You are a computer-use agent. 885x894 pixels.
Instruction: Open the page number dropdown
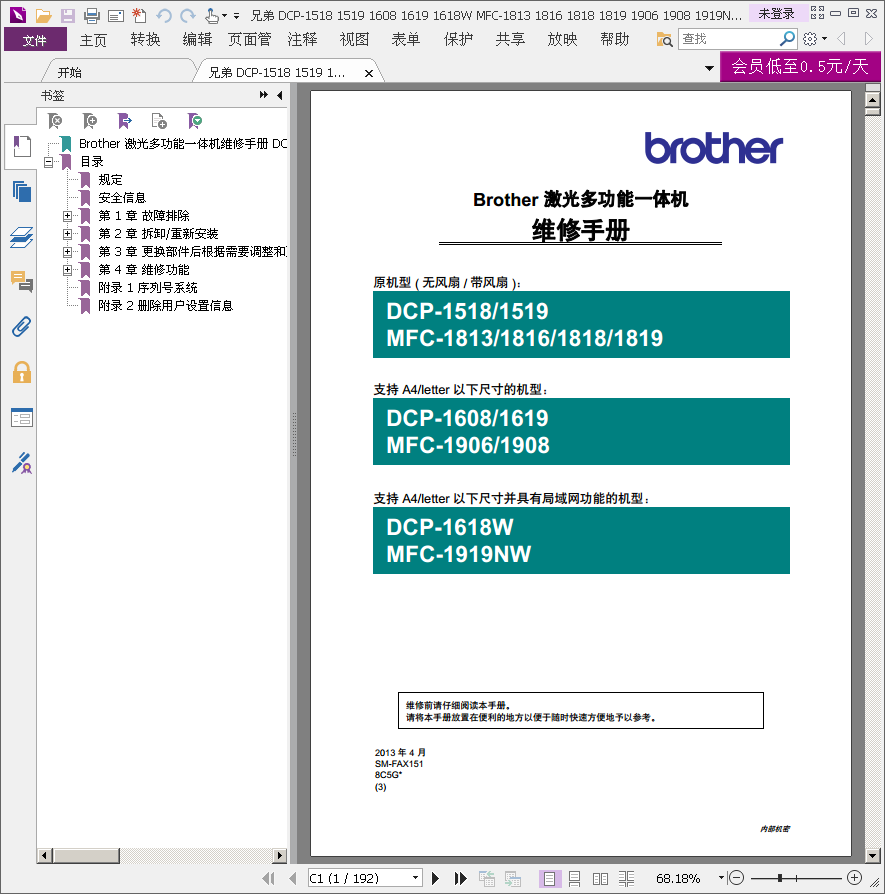coord(416,878)
